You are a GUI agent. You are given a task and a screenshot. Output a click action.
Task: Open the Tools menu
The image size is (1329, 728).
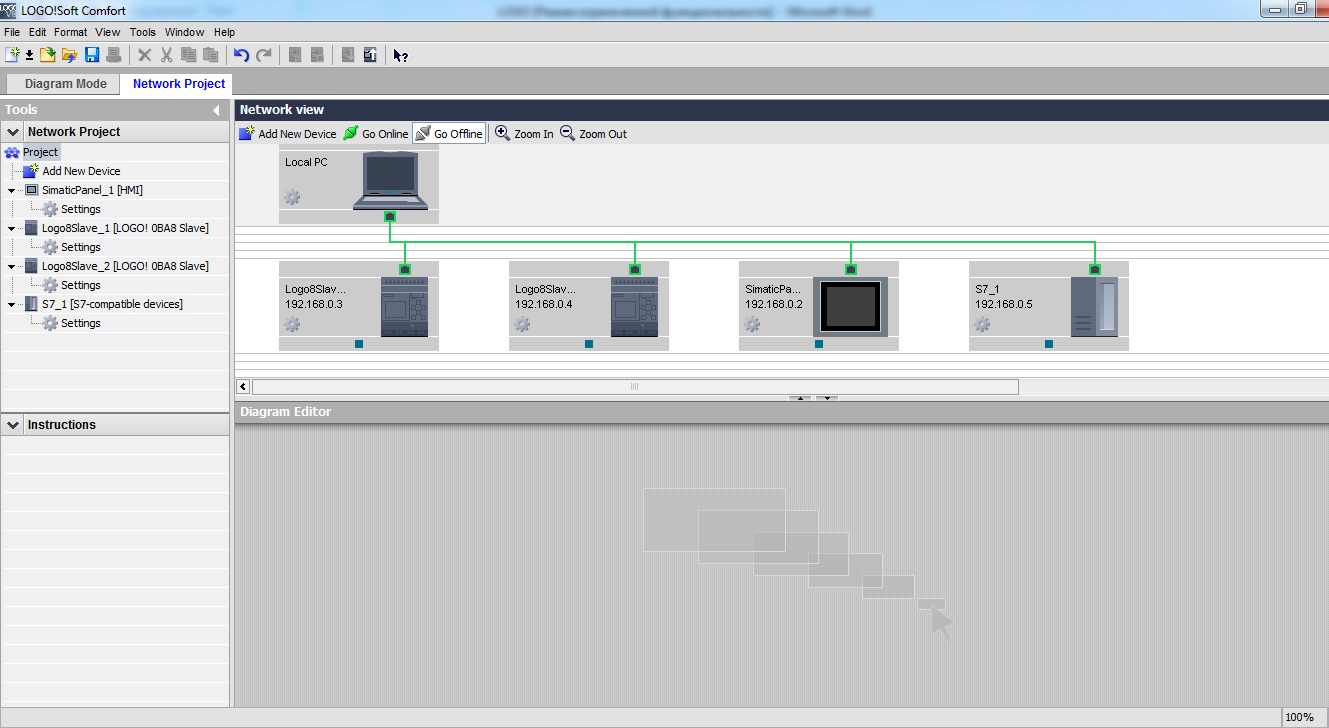tap(143, 32)
